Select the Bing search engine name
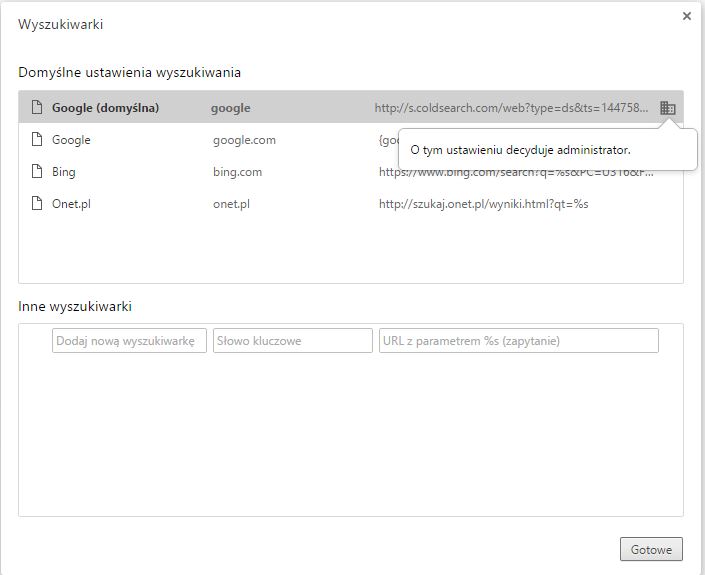This screenshot has height=575, width=705. pyautogui.click(x=63, y=172)
